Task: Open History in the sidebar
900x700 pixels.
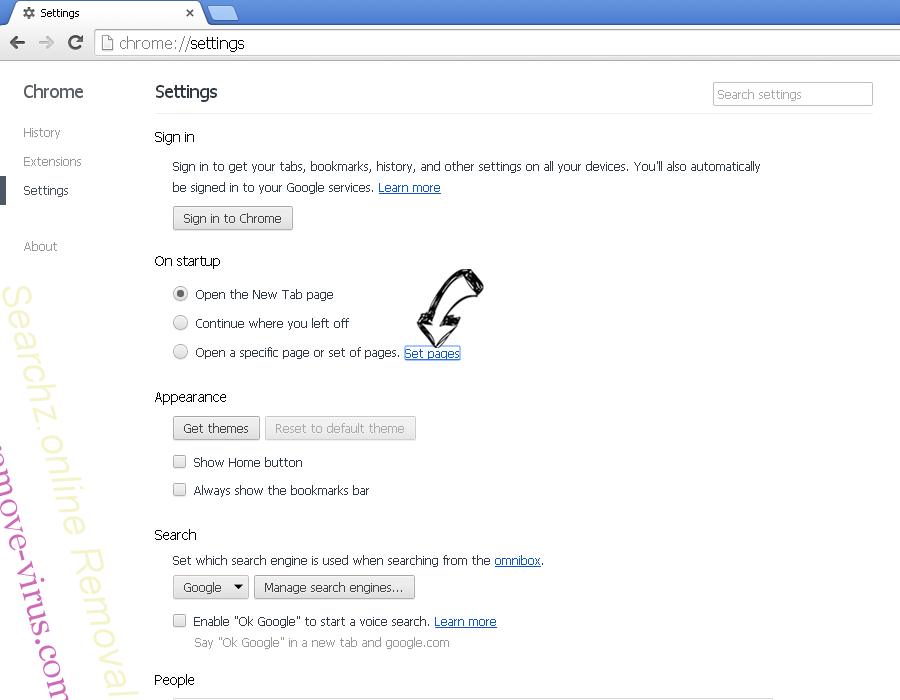Action: coord(41,133)
